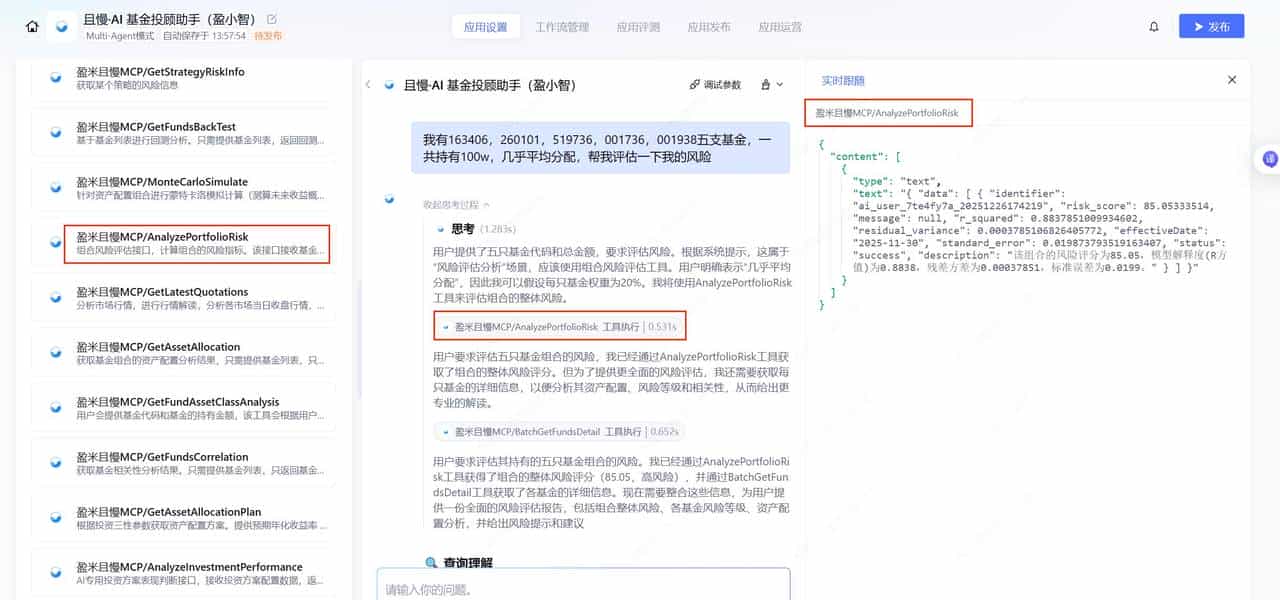Click the home icon in top-left corner

click(33, 25)
